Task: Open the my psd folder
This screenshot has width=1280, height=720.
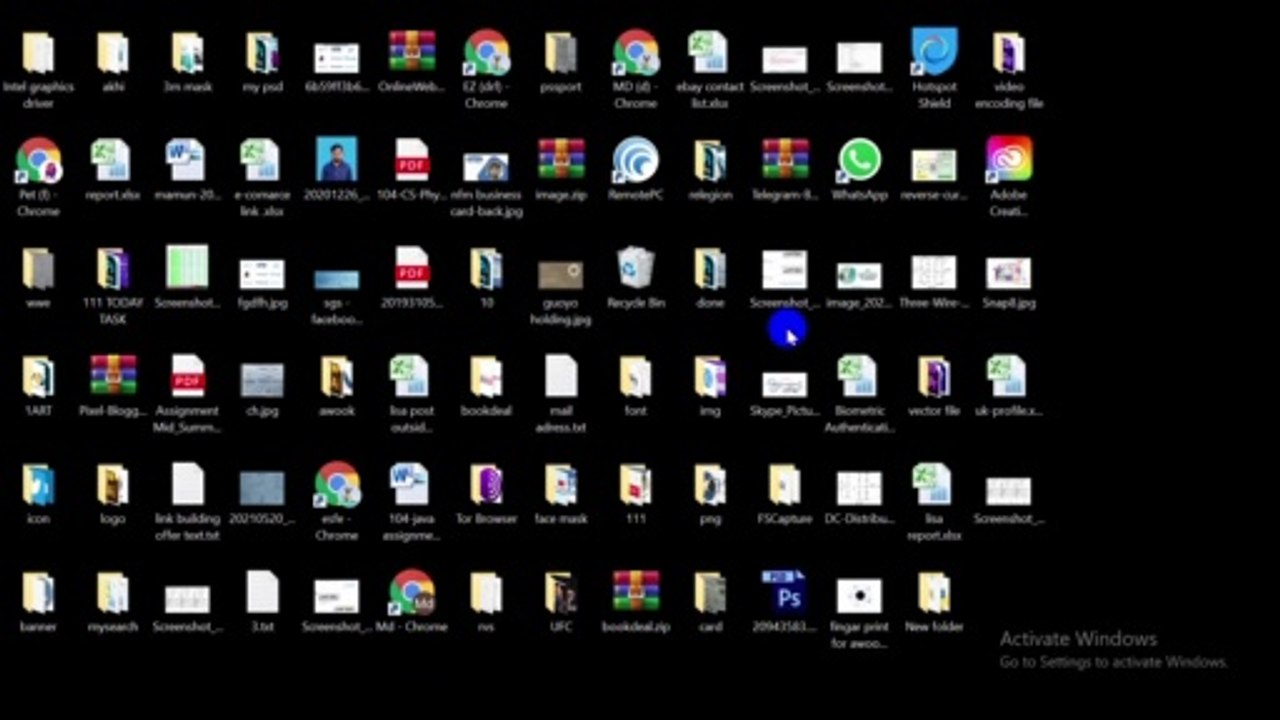Action: (x=262, y=53)
